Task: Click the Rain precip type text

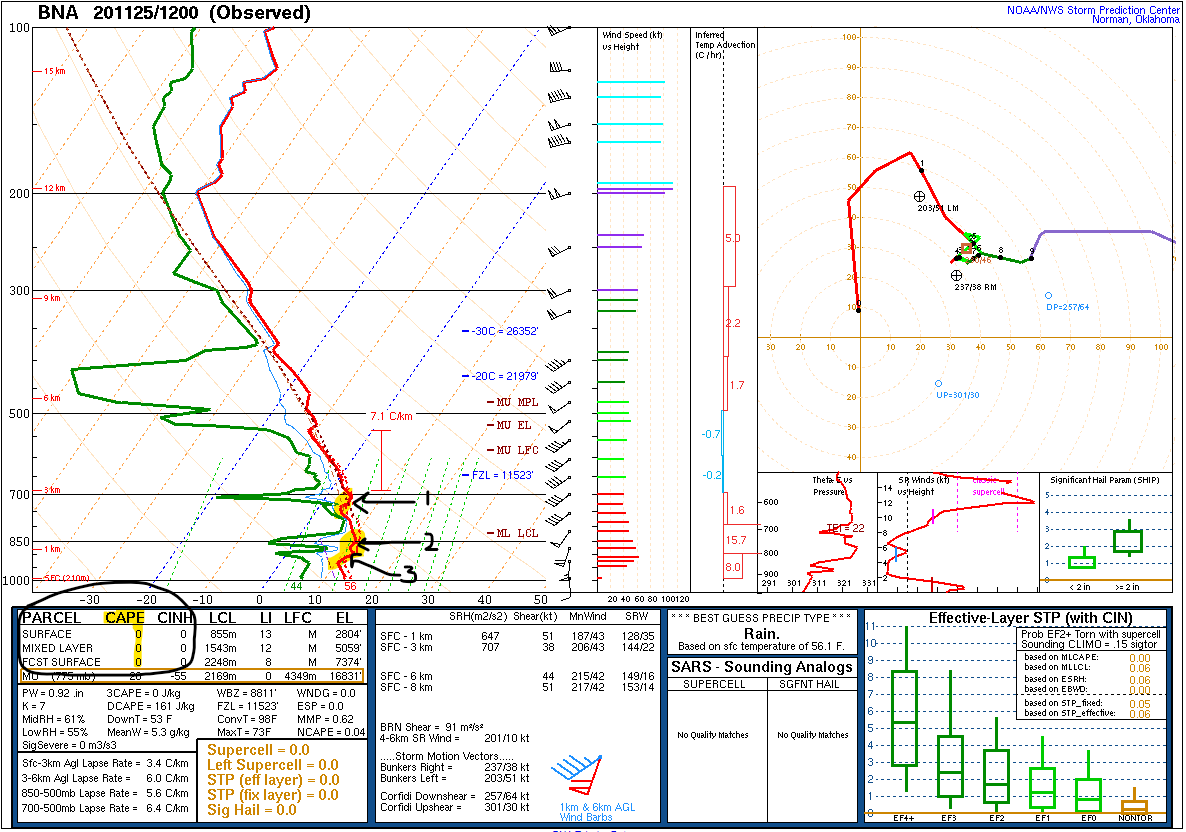Action: tap(762, 632)
